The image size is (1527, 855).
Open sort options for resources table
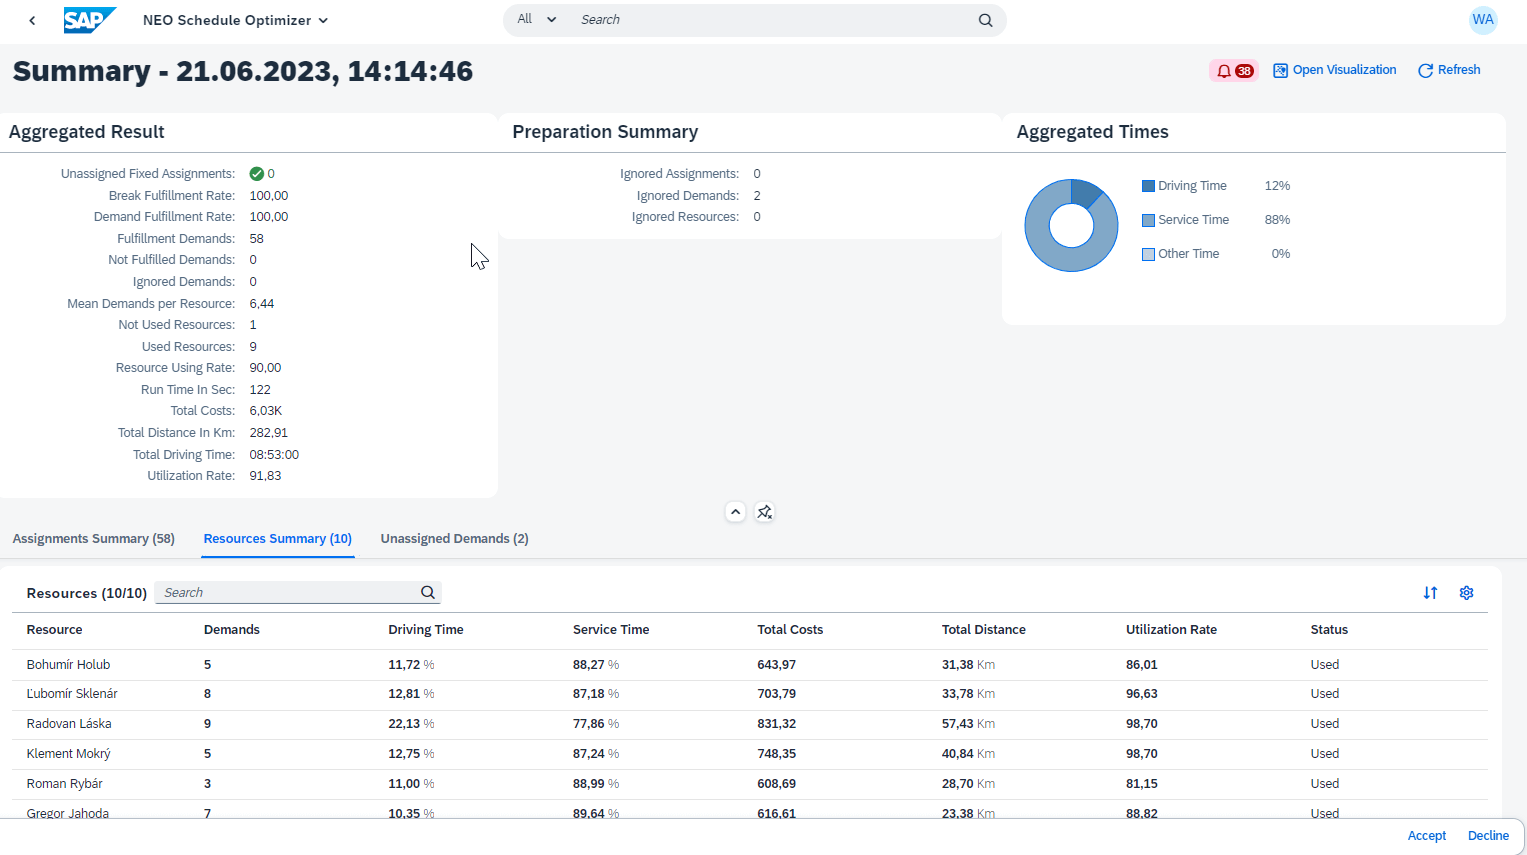pos(1430,593)
